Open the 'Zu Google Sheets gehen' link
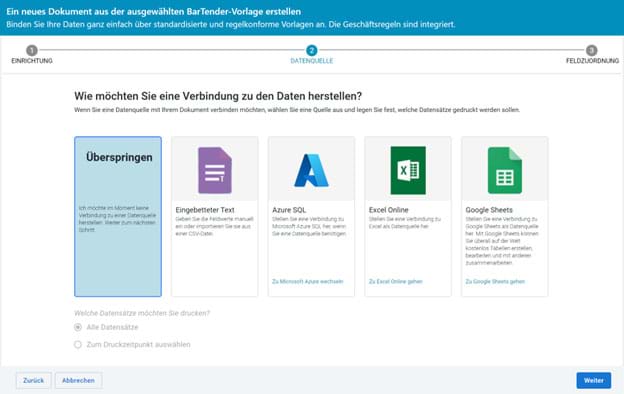The width and height of the screenshot is (624, 394). (x=495, y=281)
